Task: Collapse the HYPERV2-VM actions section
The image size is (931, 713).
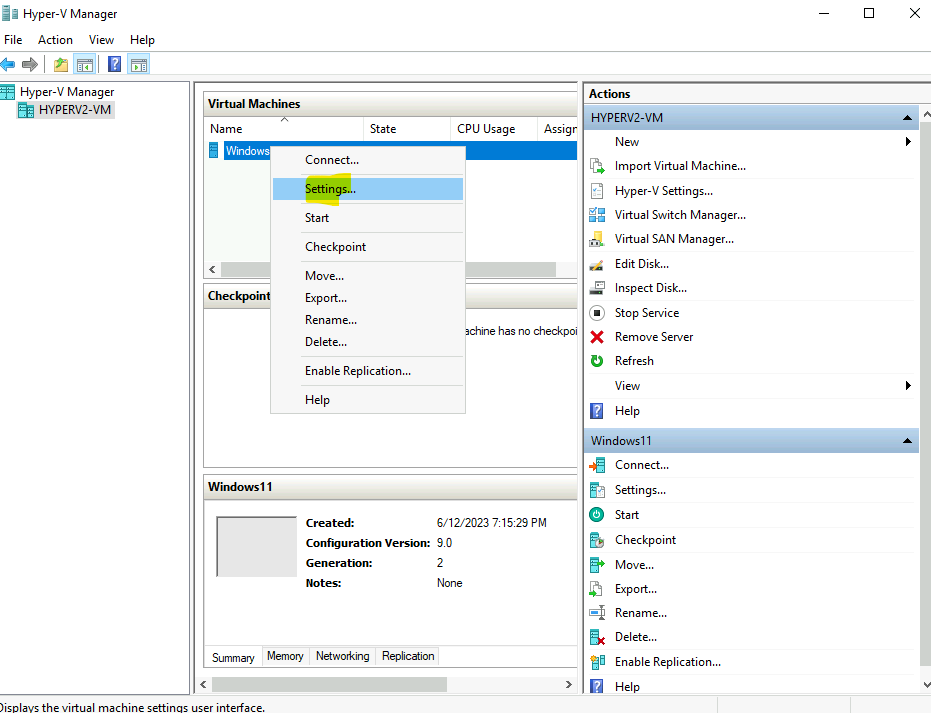Action: click(x=907, y=118)
